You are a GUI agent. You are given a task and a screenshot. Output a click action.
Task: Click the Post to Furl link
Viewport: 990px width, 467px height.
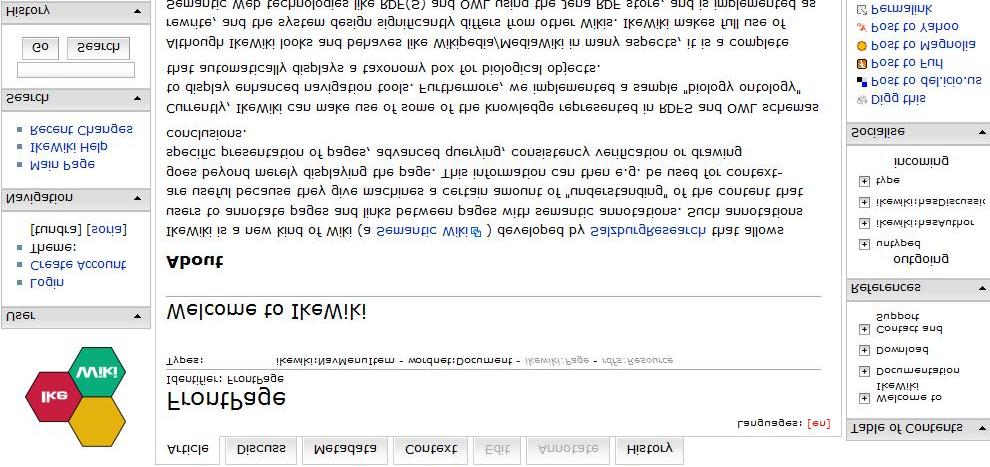click(x=907, y=64)
